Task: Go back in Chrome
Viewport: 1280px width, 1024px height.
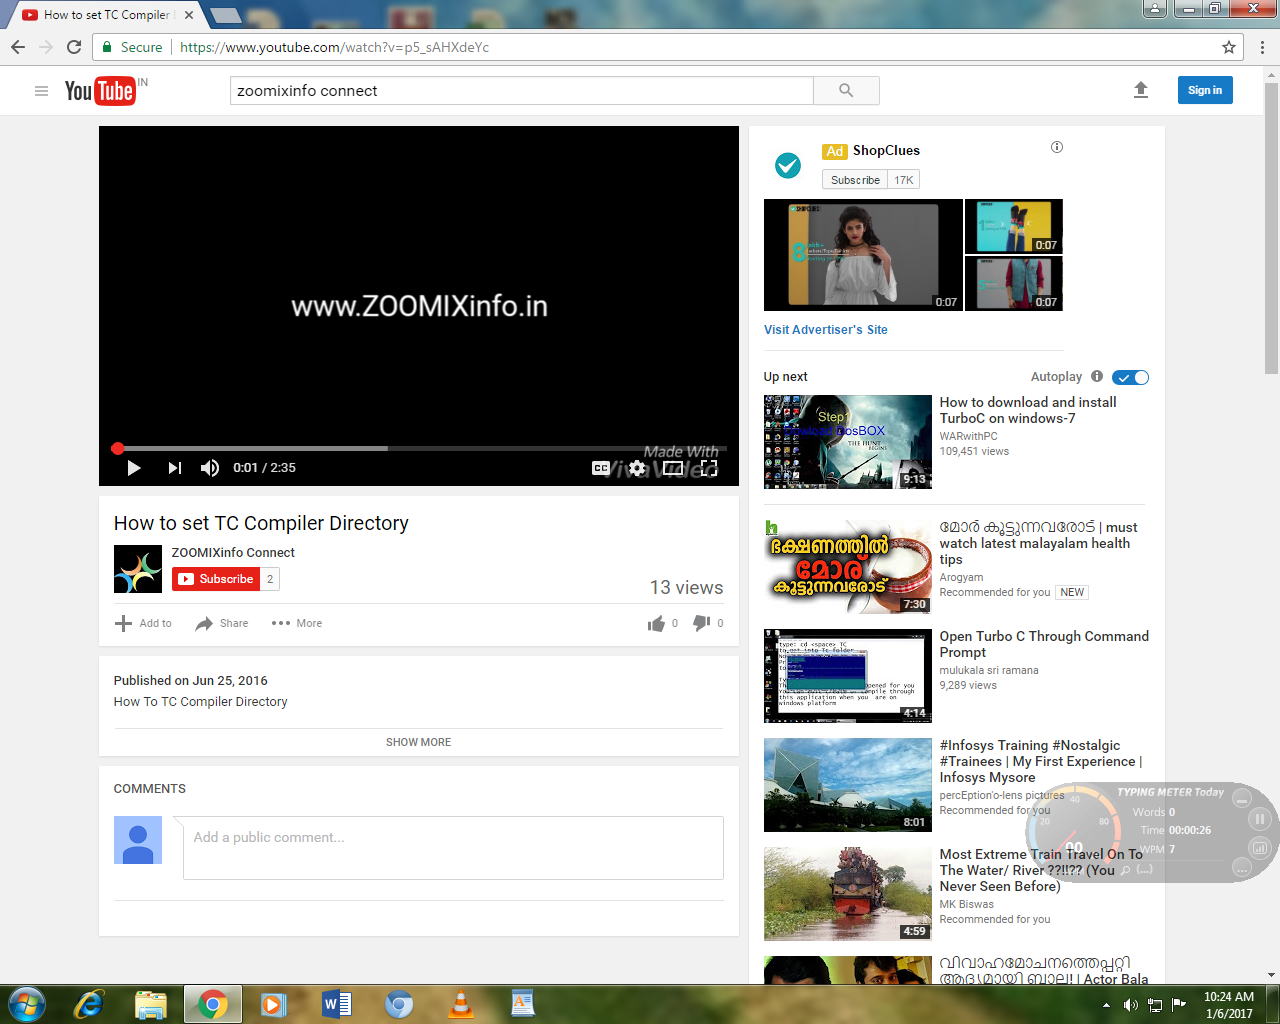Action: point(18,47)
